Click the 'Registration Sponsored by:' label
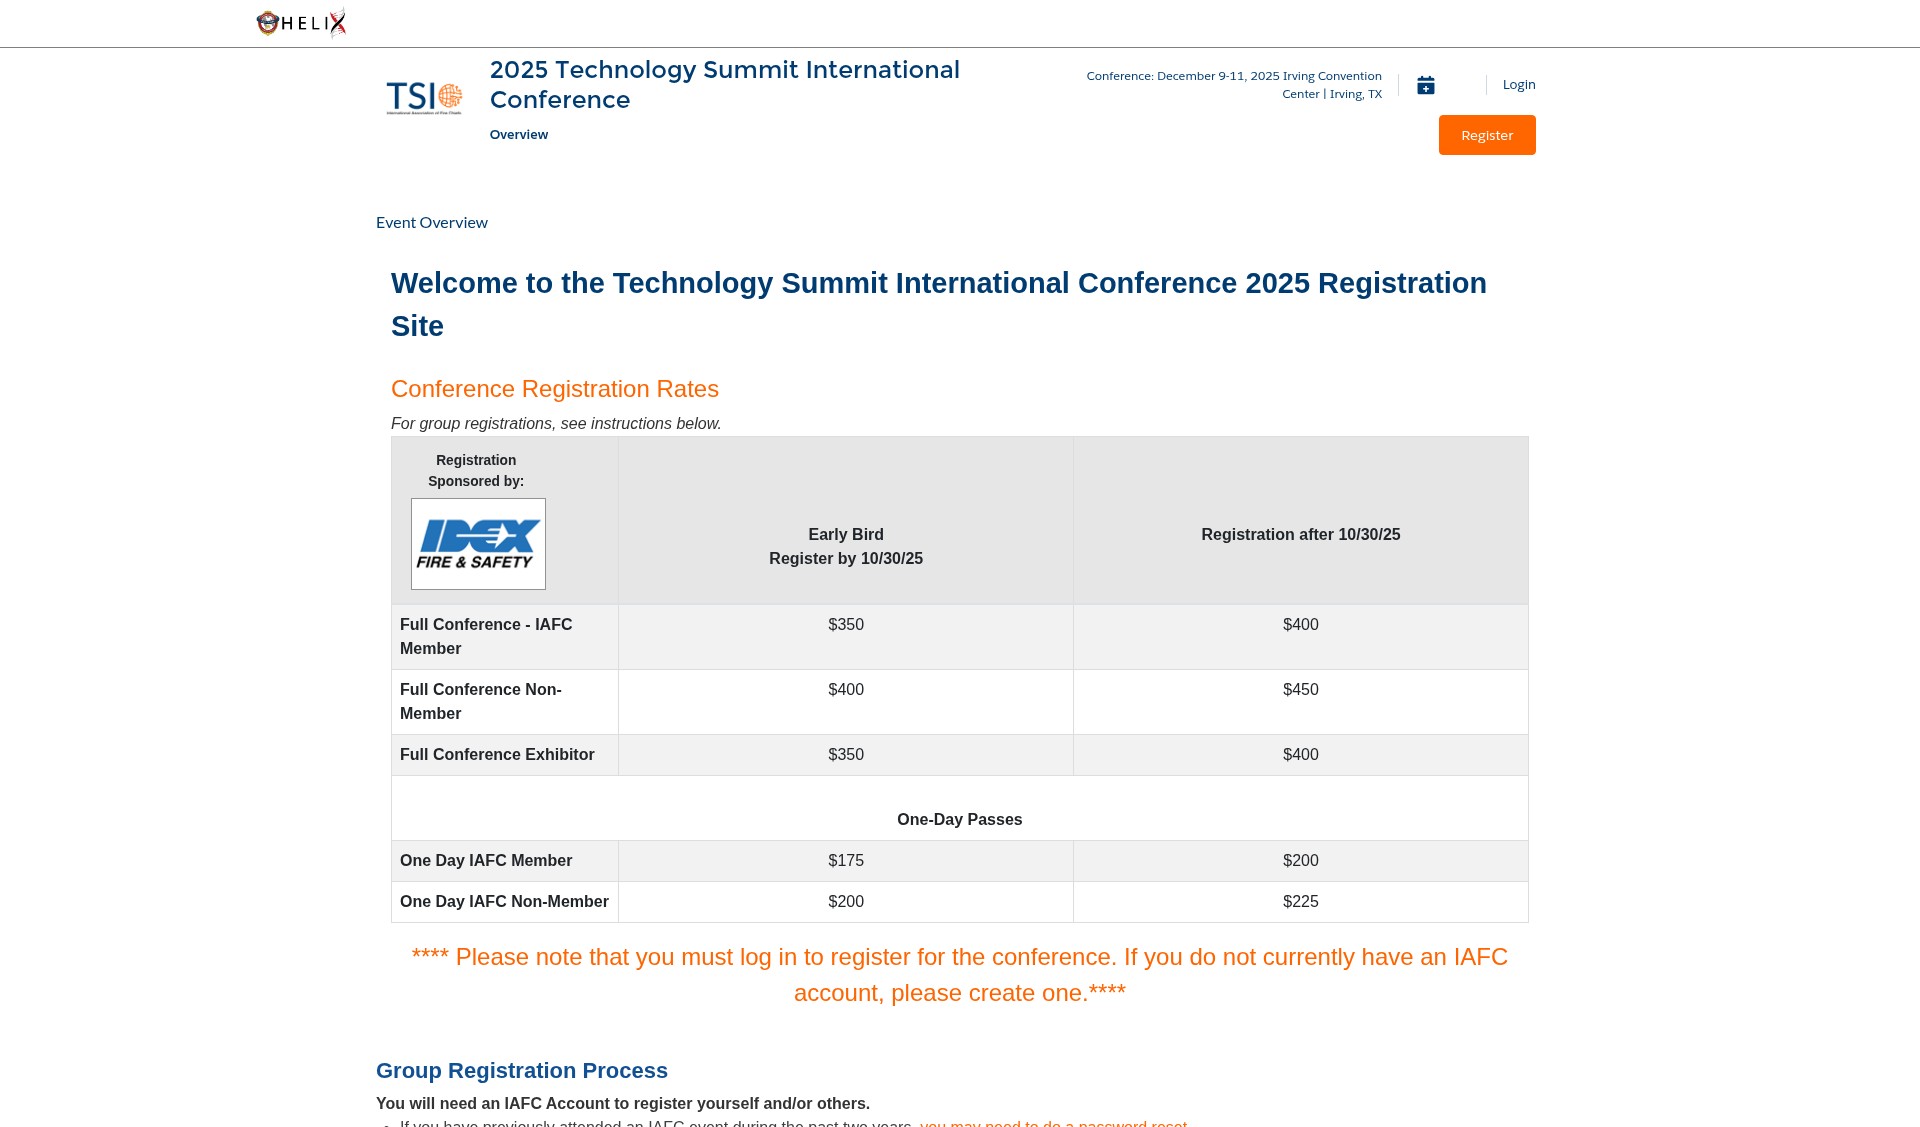The image size is (1920, 1127). (x=476, y=471)
